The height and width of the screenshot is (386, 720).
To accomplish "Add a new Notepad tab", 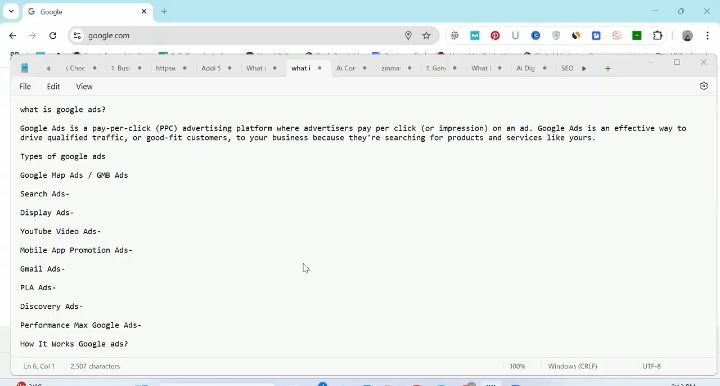I will 608,68.
